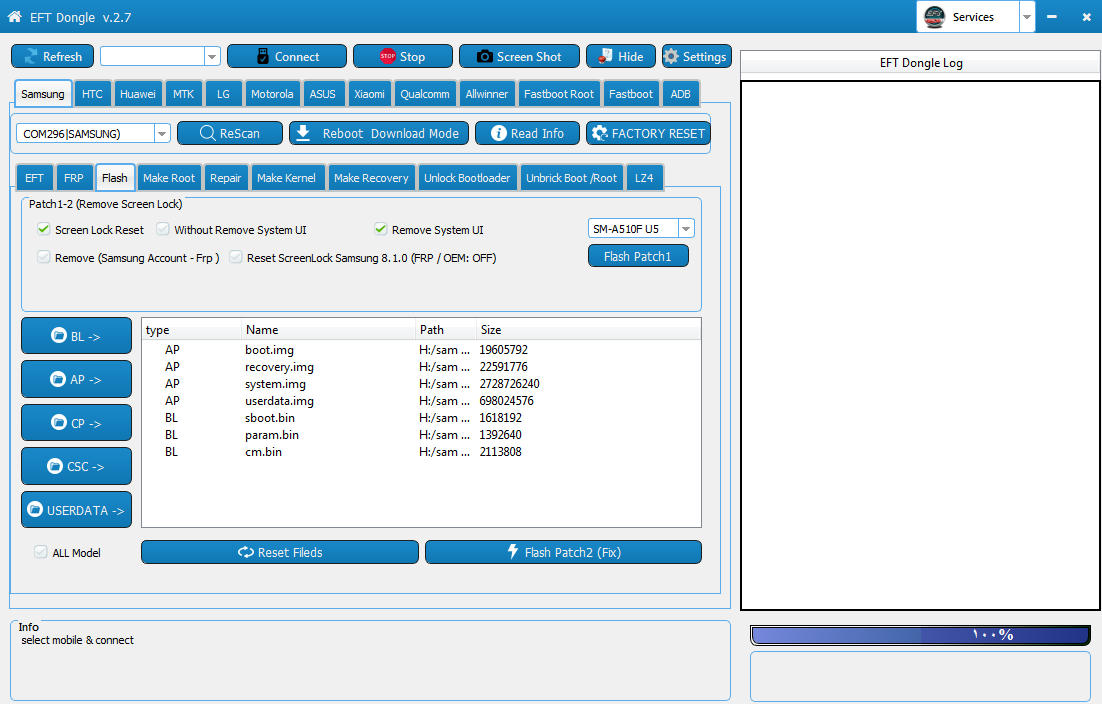This screenshot has width=1102, height=704.
Task: Select the MTK tab
Action: (x=183, y=94)
